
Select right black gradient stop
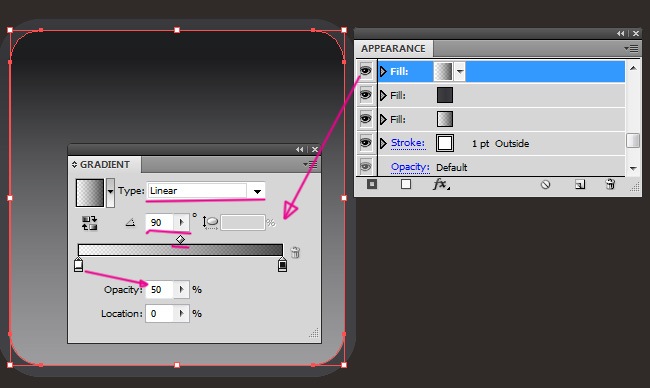click(x=282, y=264)
